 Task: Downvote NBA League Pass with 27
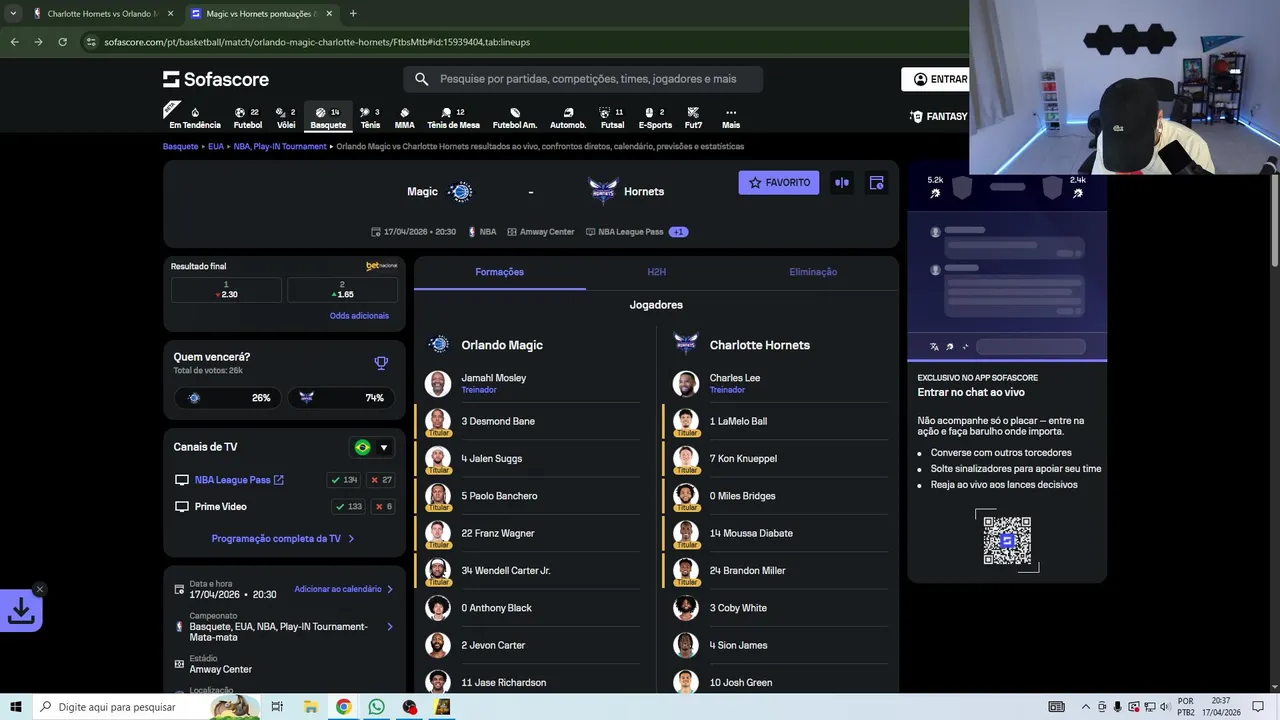(x=381, y=480)
